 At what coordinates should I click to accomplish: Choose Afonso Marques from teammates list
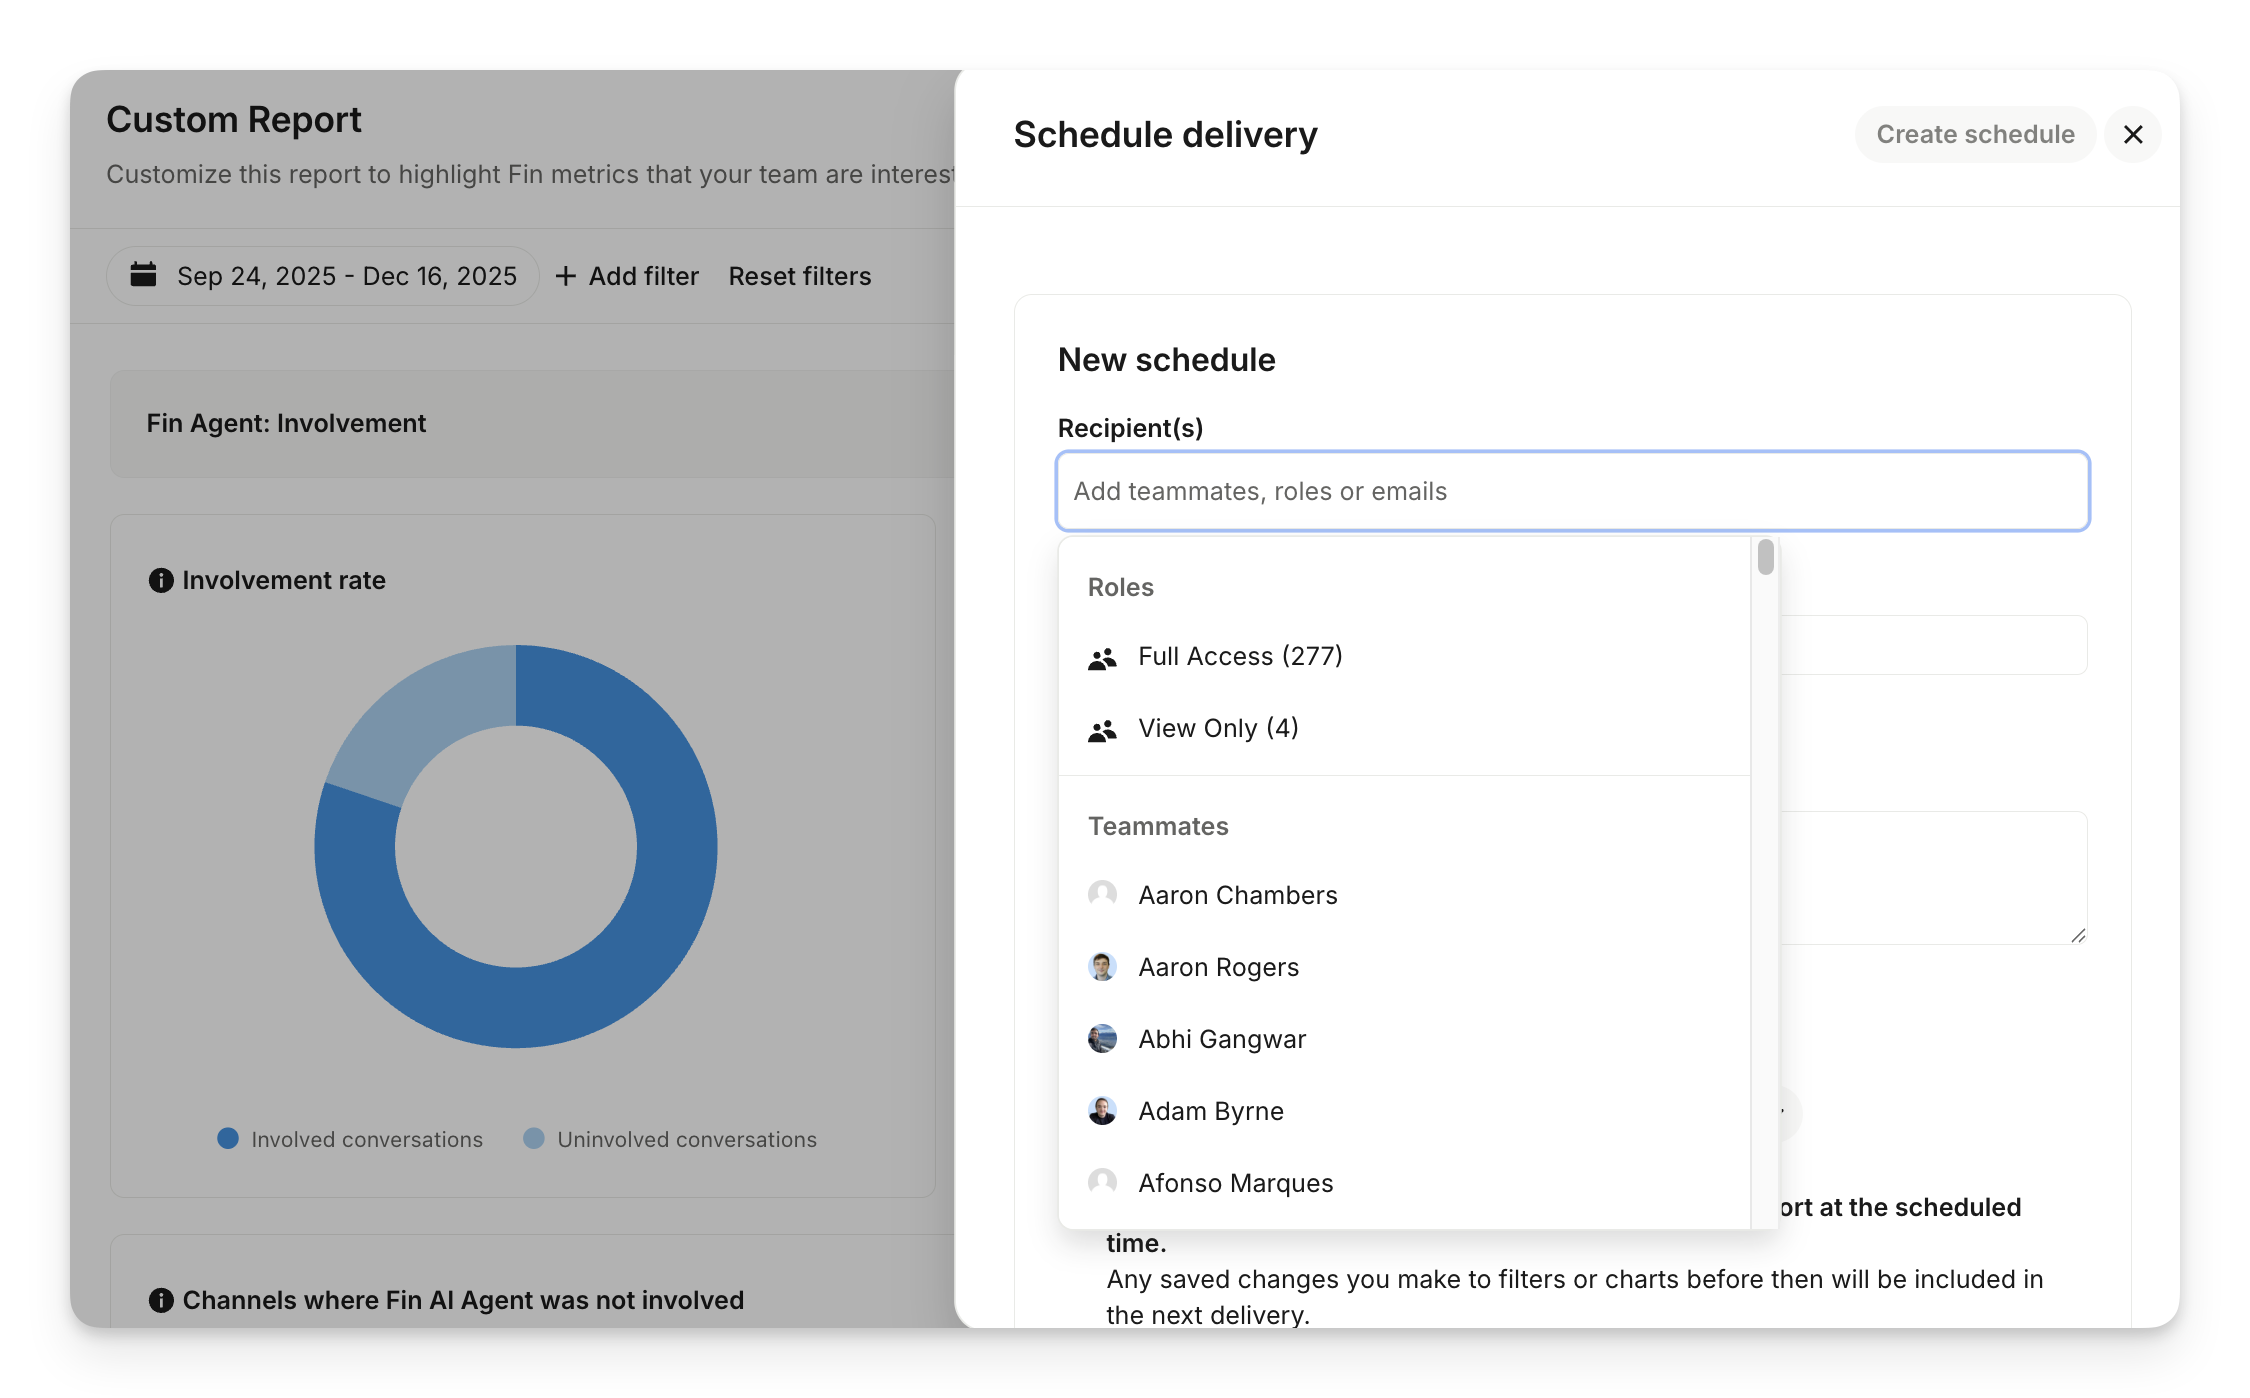click(1235, 1183)
